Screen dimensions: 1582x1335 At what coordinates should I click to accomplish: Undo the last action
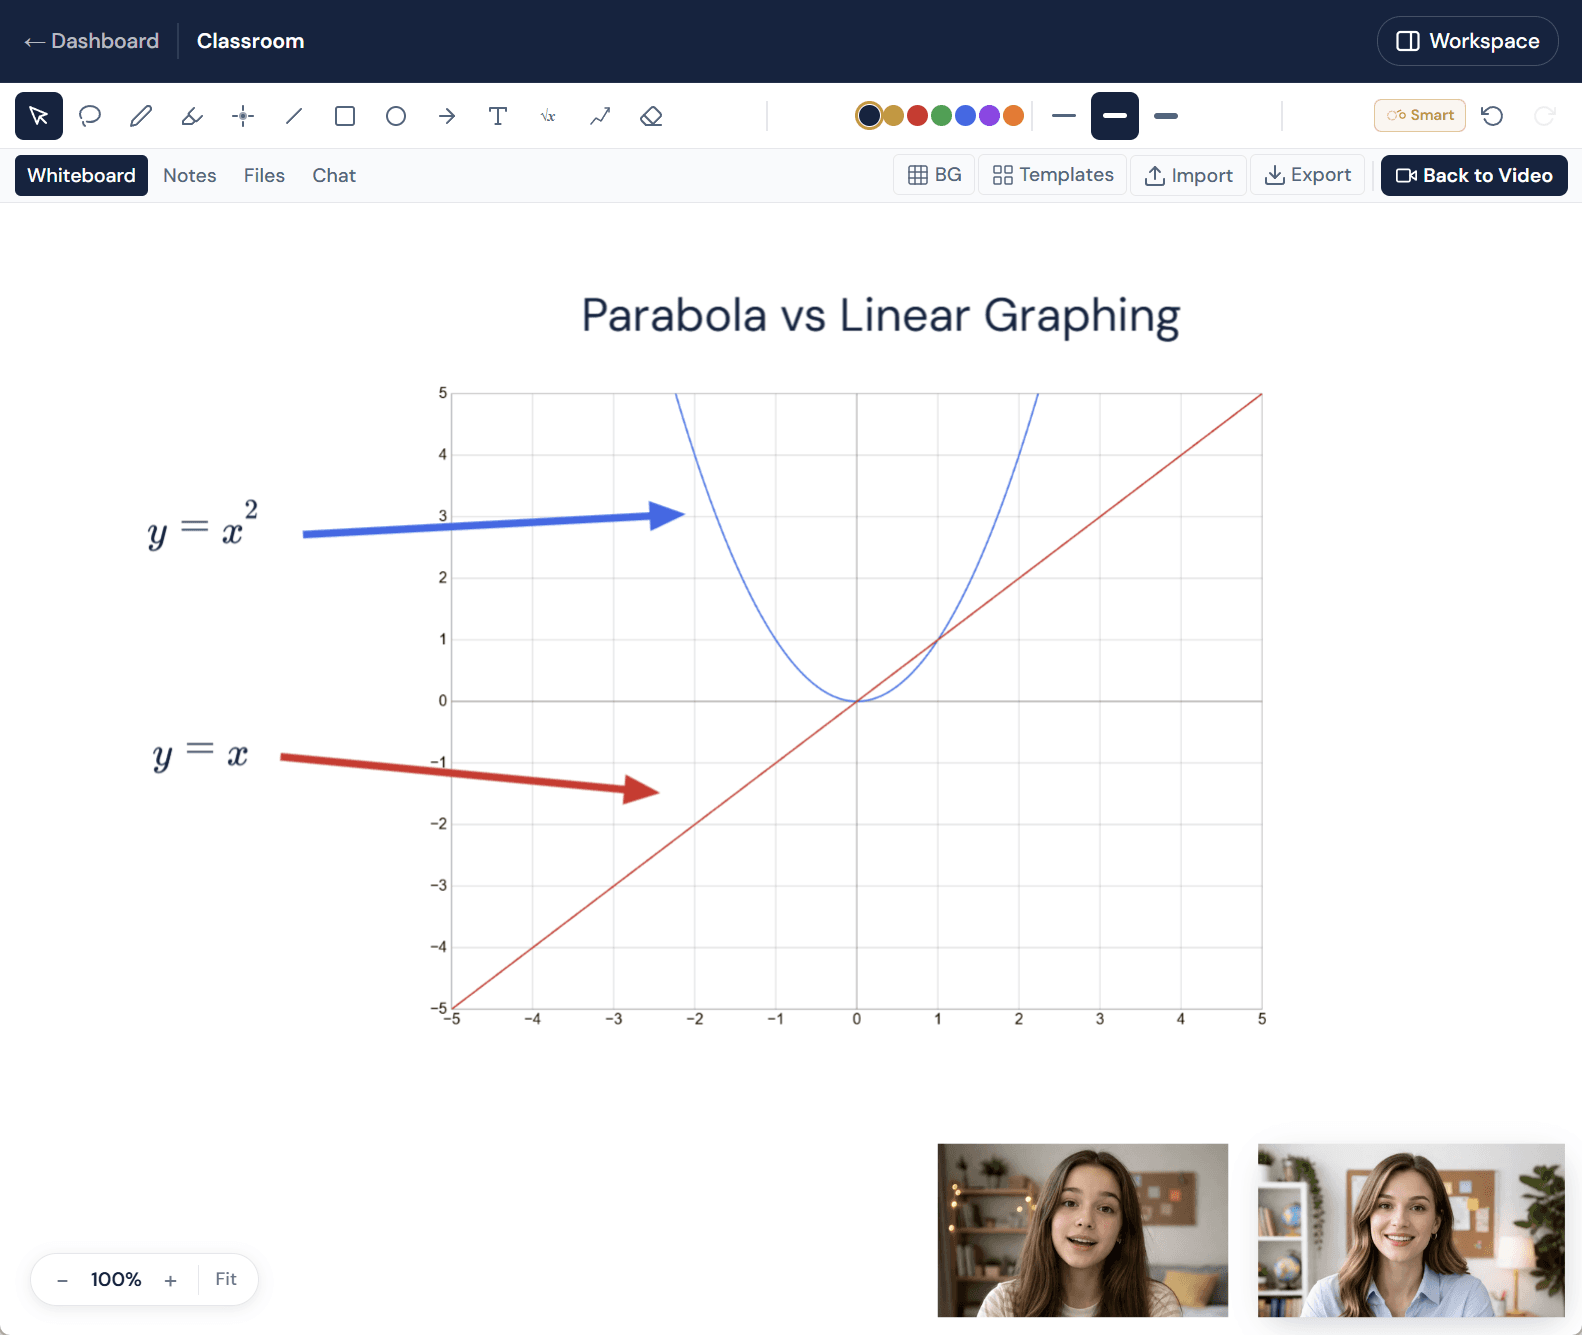click(x=1492, y=116)
